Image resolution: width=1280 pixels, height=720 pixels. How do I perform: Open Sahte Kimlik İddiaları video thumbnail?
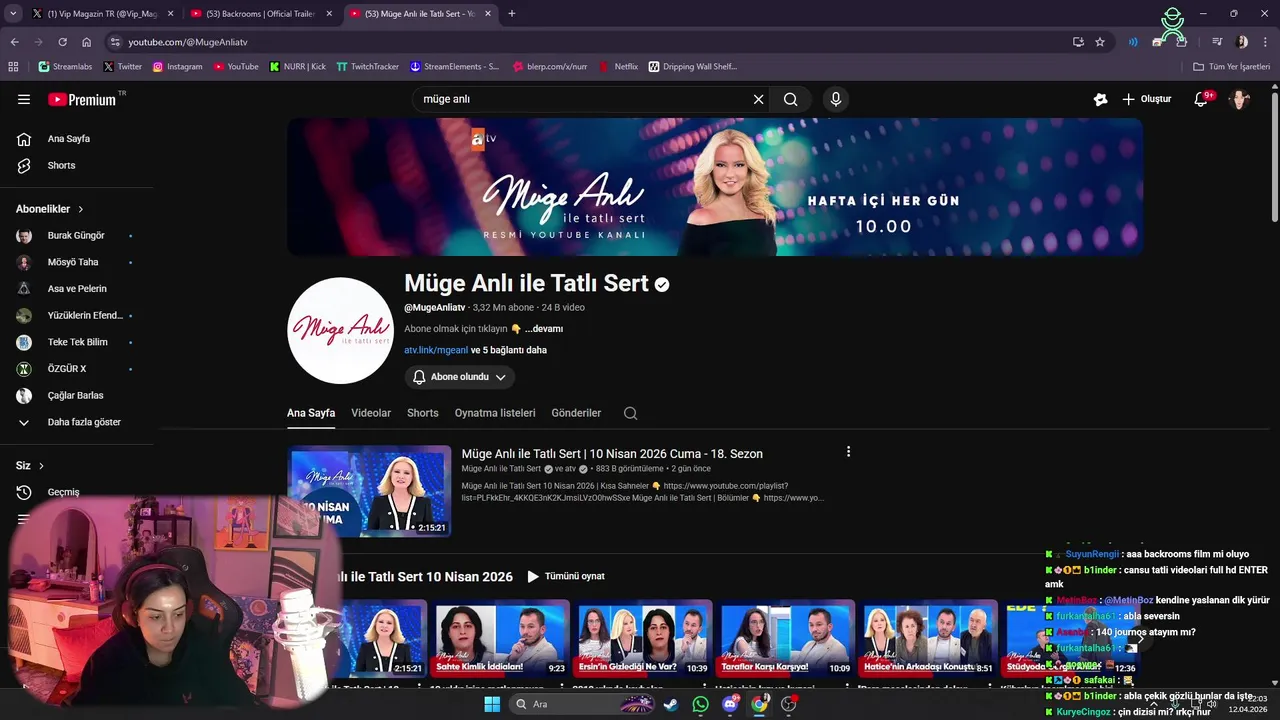click(x=498, y=639)
